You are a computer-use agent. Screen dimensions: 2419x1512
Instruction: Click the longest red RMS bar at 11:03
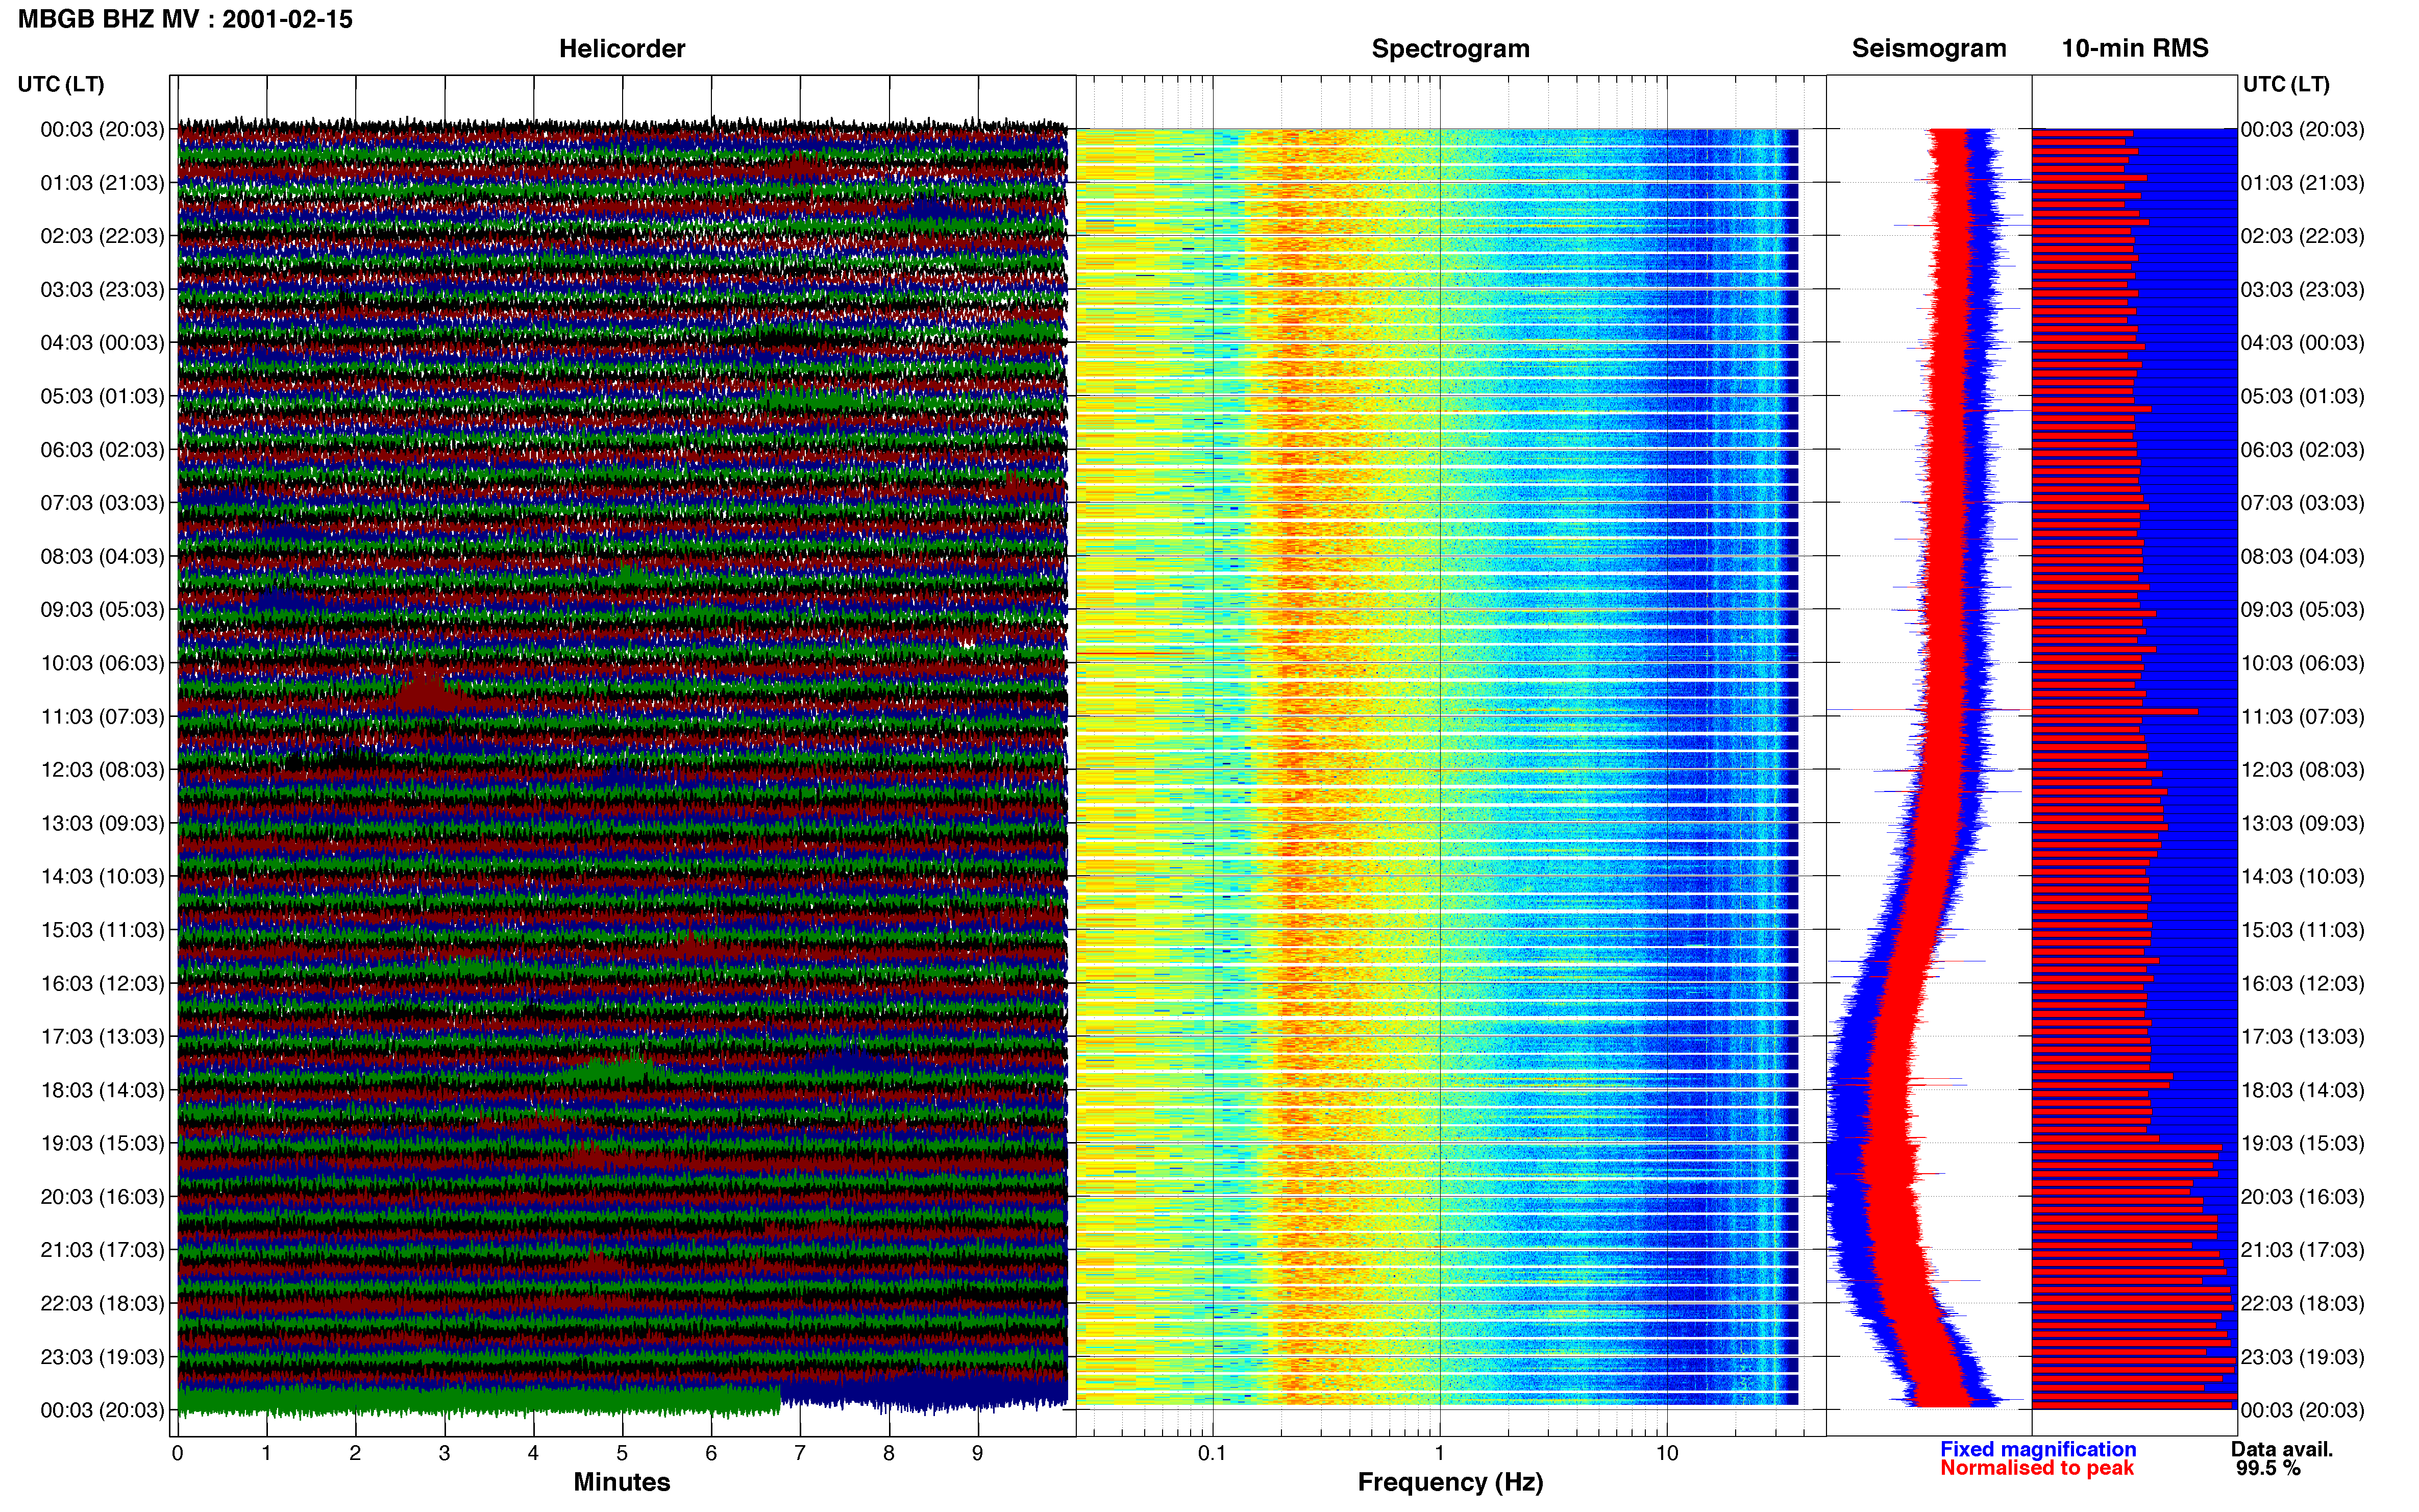[x=2114, y=711]
